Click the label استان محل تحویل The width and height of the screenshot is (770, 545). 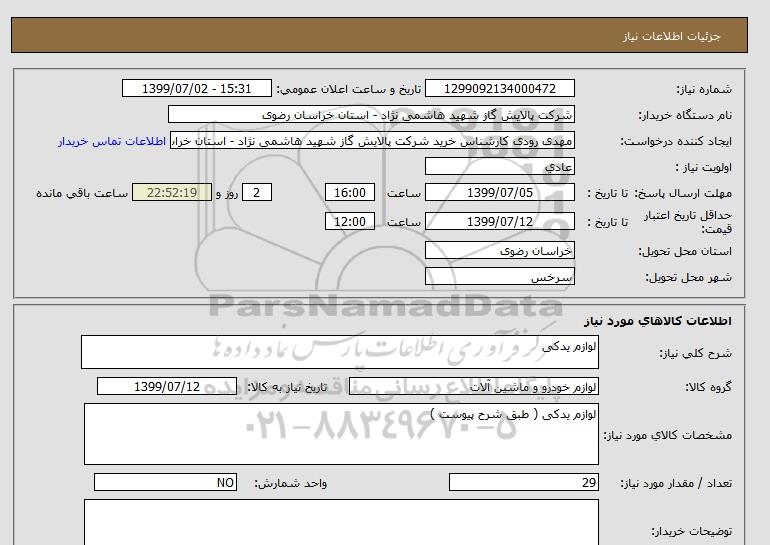click(x=685, y=251)
